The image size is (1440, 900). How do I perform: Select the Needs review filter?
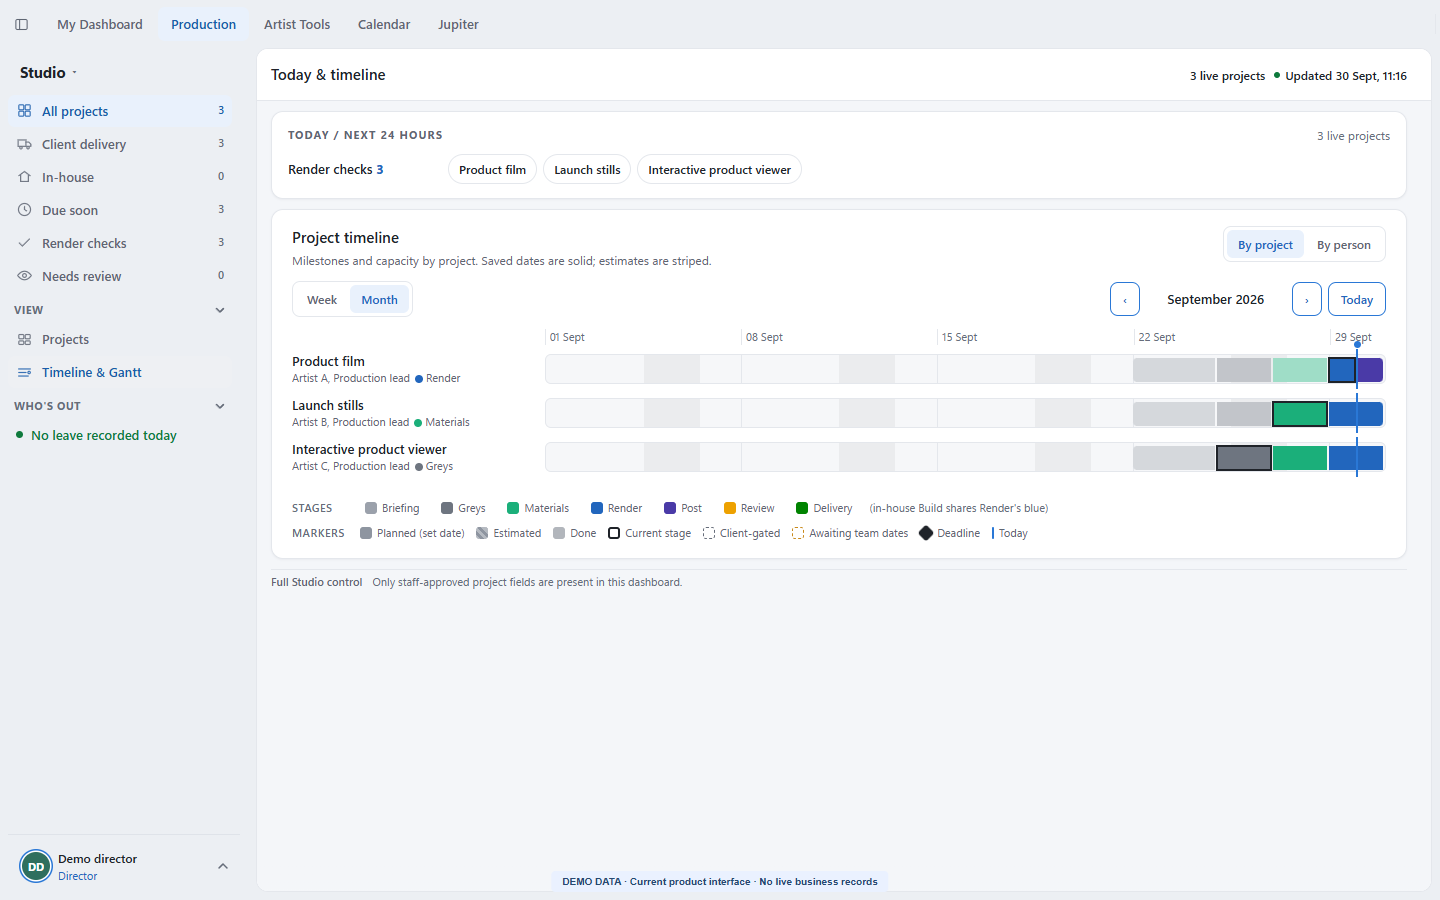(x=122, y=276)
